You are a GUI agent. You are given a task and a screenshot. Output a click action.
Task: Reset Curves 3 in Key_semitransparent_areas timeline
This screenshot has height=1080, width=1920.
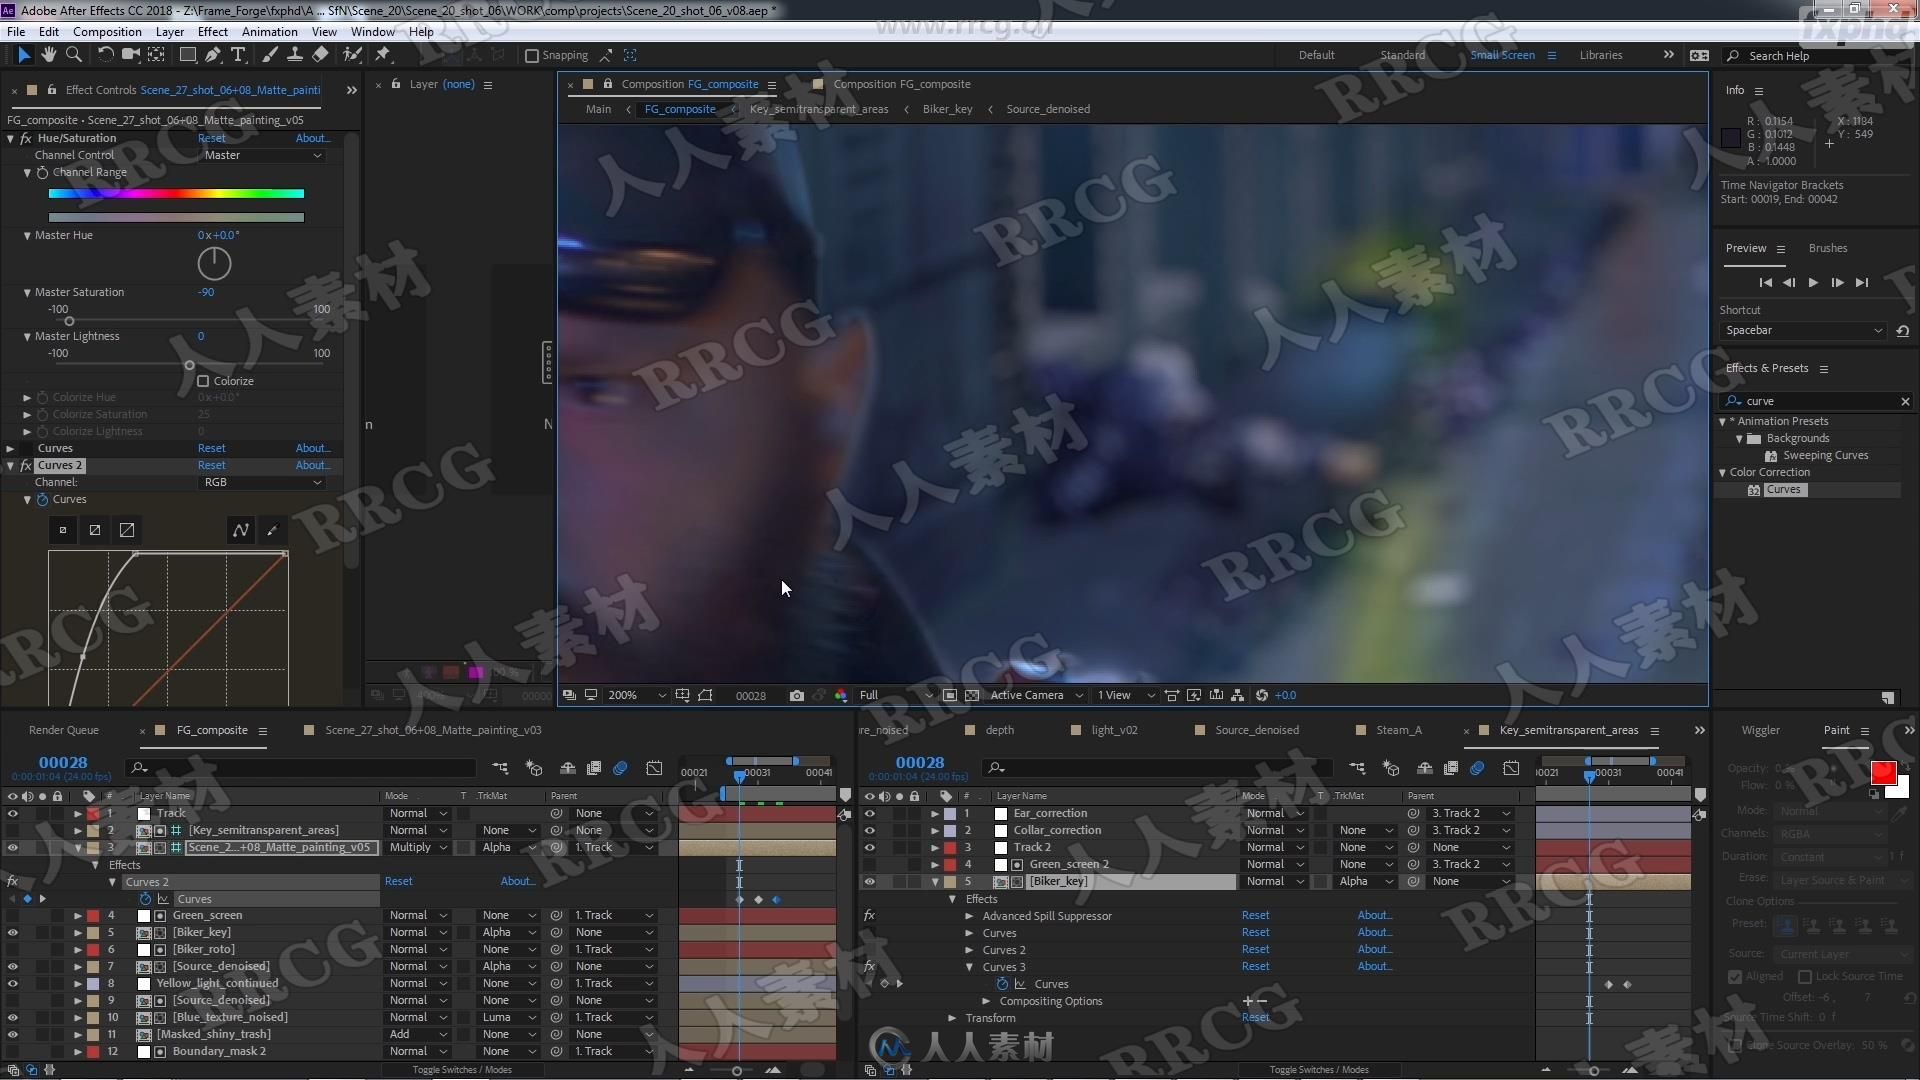(x=1255, y=966)
